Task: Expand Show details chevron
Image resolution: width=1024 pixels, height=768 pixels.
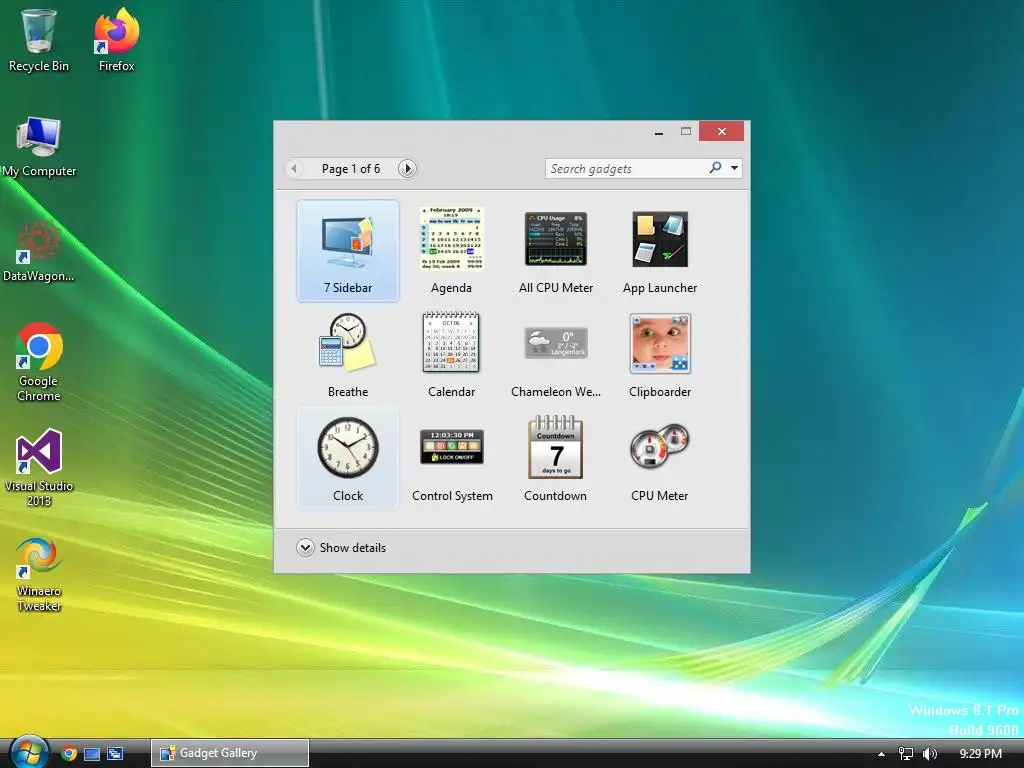Action: coord(305,547)
